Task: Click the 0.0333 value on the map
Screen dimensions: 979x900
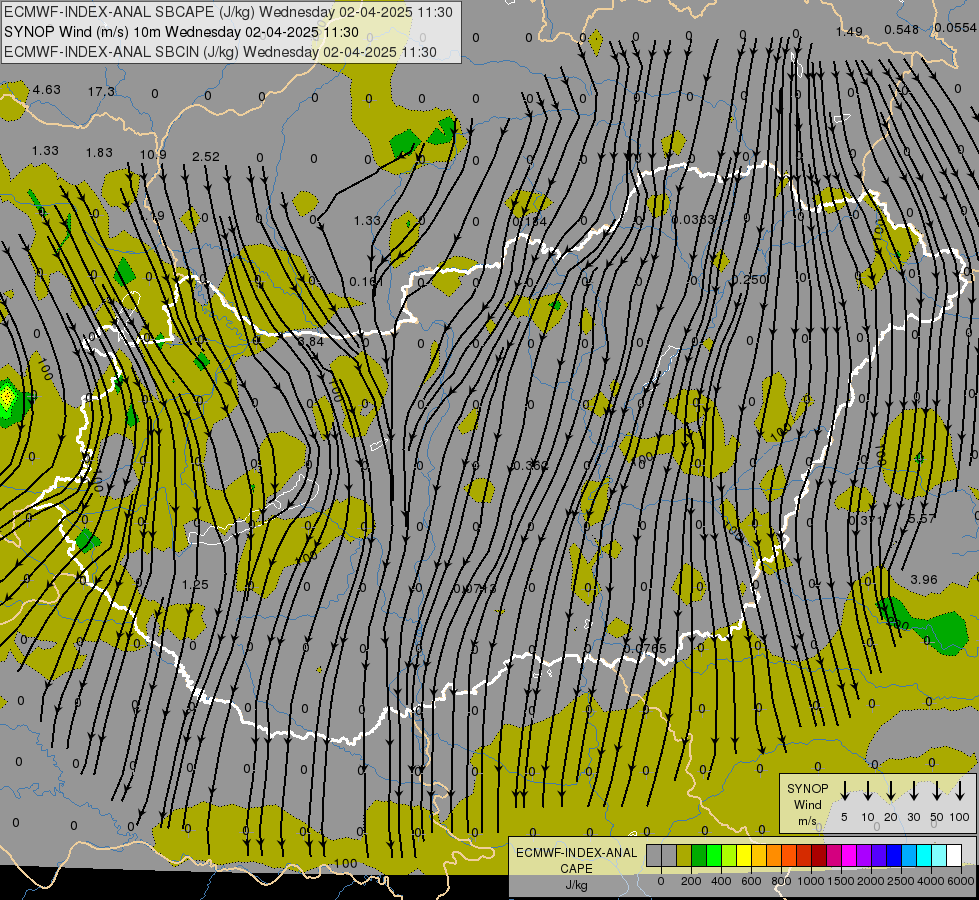Action: pos(693,219)
